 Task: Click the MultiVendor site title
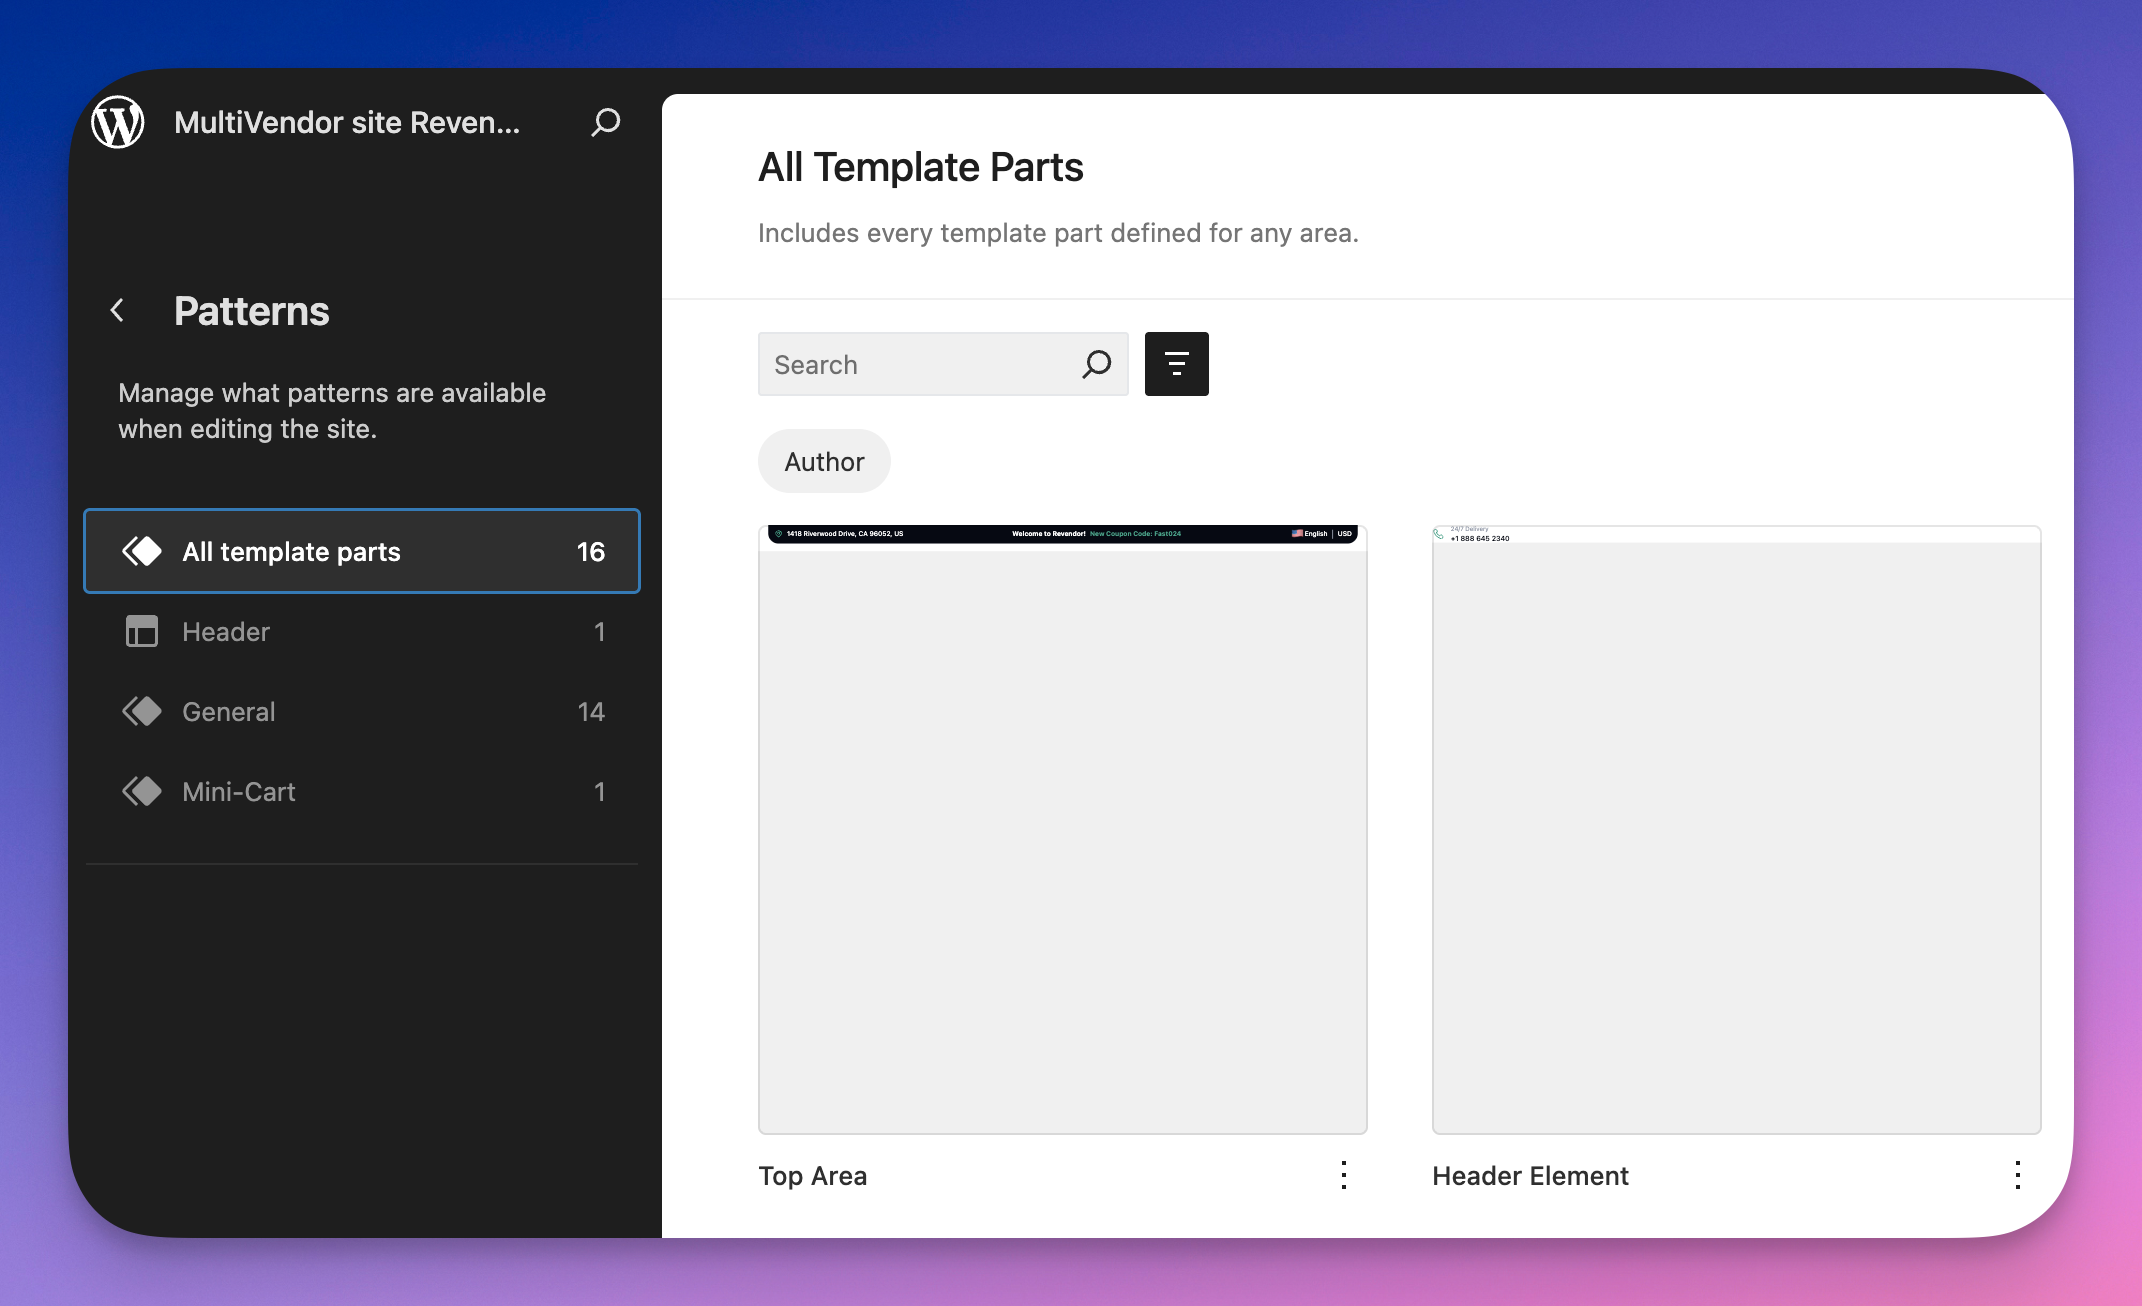[x=347, y=122]
